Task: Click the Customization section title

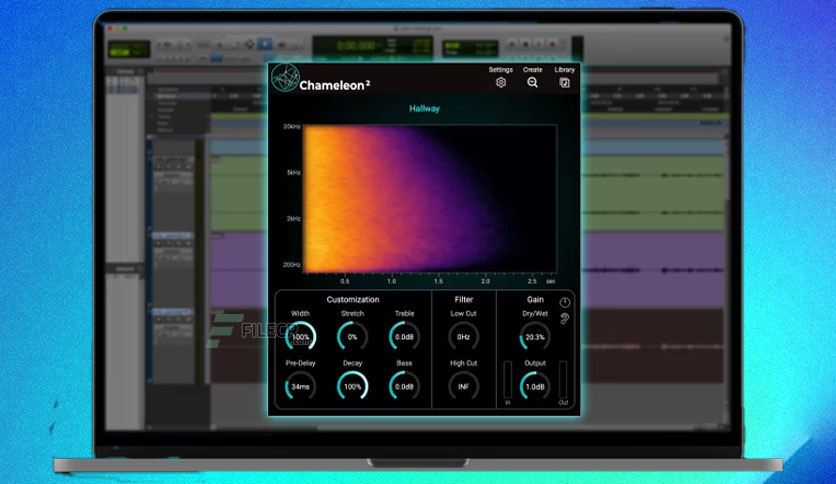Action: [353, 300]
